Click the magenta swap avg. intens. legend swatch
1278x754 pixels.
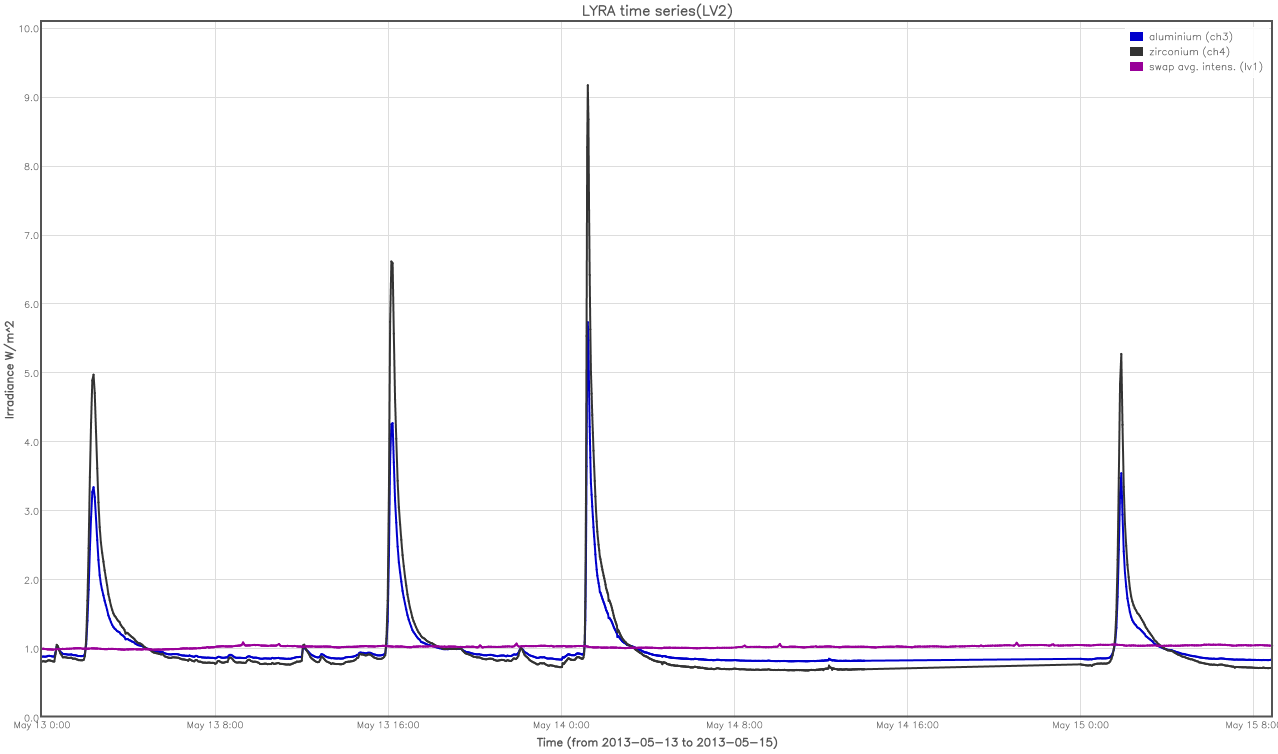coord(1135,67)
